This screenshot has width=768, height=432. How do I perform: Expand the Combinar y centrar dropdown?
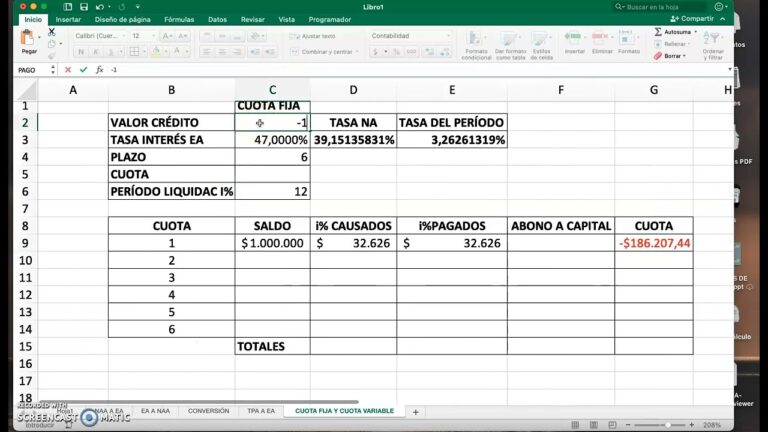(x=357, y=52)
